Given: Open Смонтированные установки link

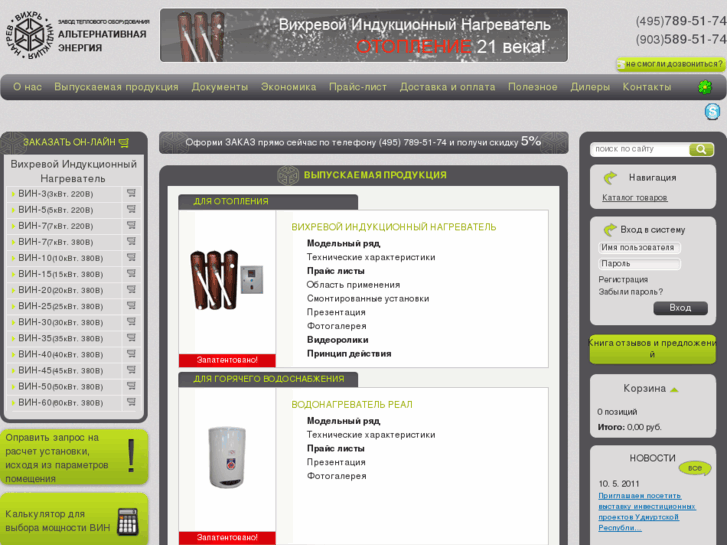Looking at the screenshot, I should point(368,299).
